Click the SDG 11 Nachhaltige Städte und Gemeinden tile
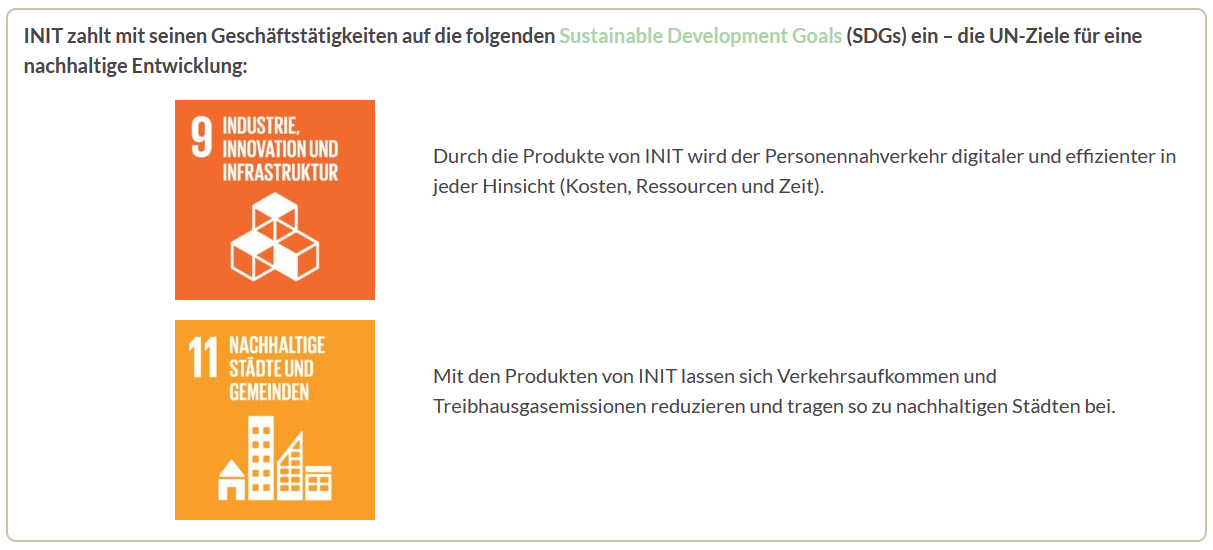This screenshot has width=1213, height=550. [x=275, y=420]
